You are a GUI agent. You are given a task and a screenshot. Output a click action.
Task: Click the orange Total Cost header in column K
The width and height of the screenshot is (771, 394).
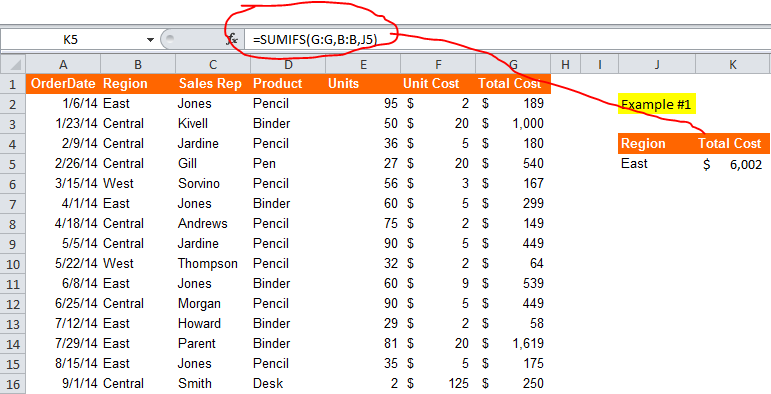click(x=733, y=144)
